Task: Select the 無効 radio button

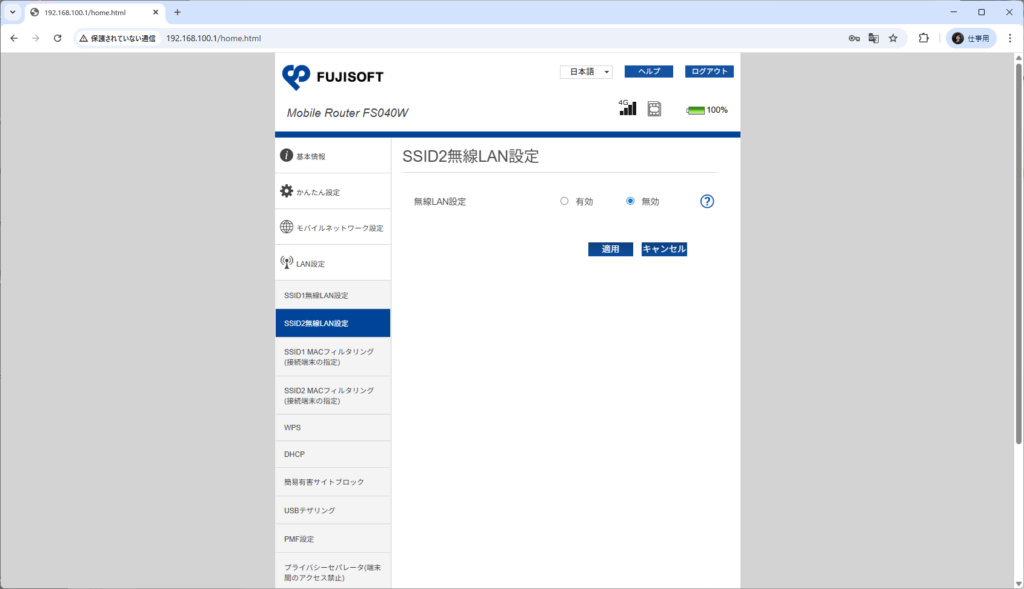Action: (x=630, y=201)
